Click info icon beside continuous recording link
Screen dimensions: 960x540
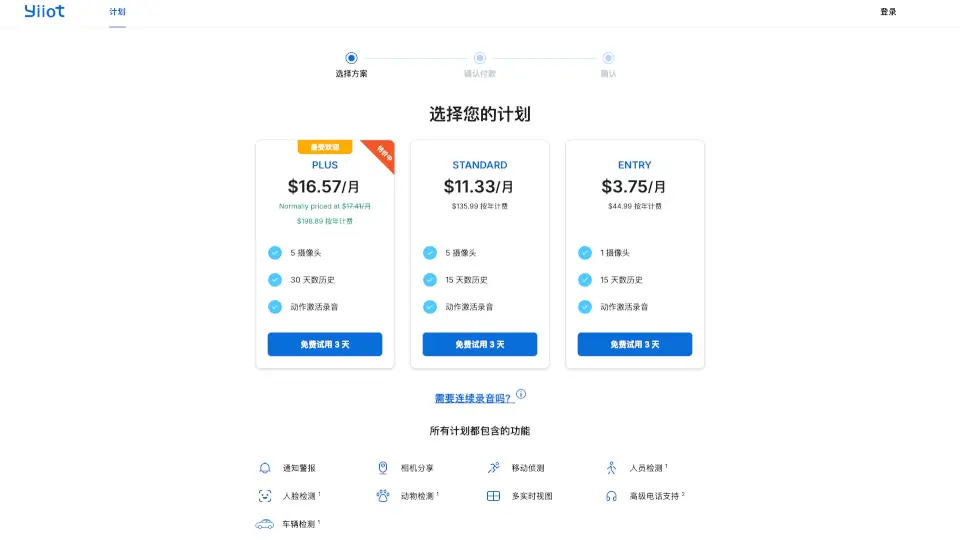pyautogui.click(x=521, y=394)
